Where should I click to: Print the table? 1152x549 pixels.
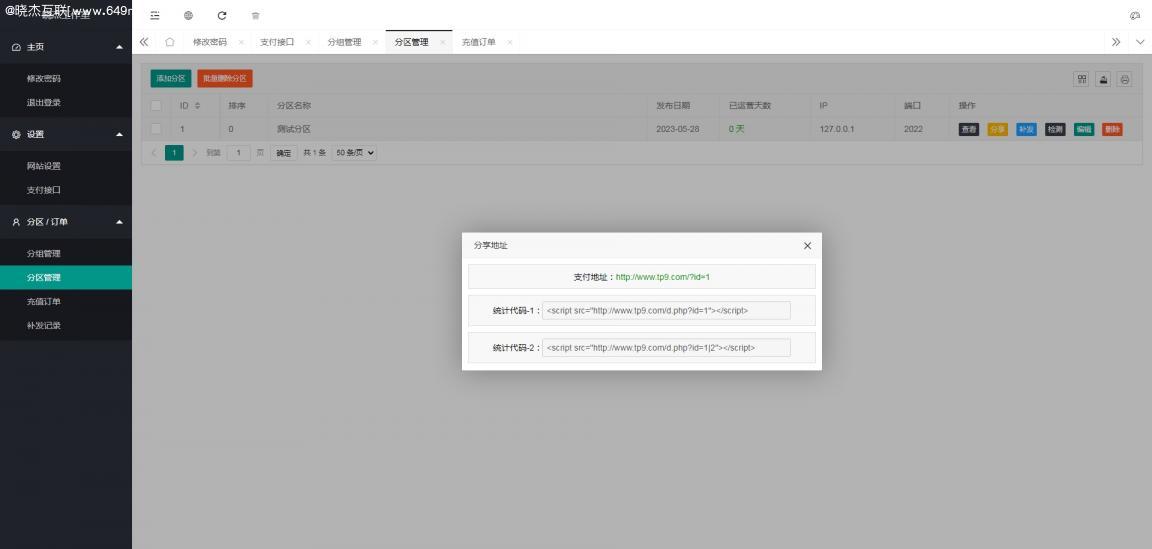point(1124,79)
